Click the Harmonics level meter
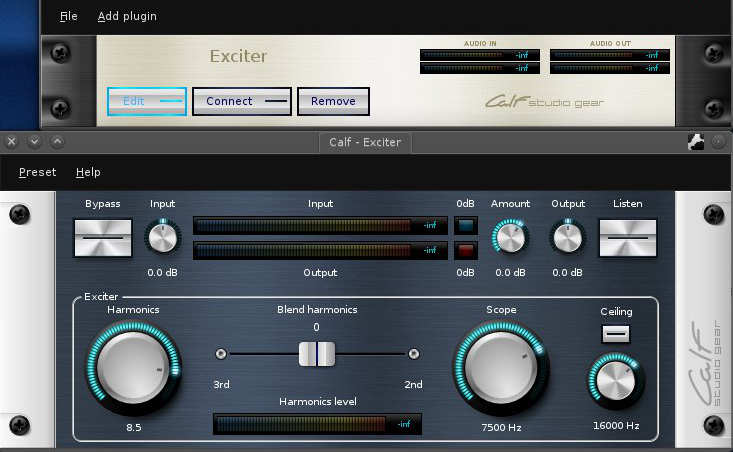The width and height of the screenshot is (733, 452). tap(317, 424)
